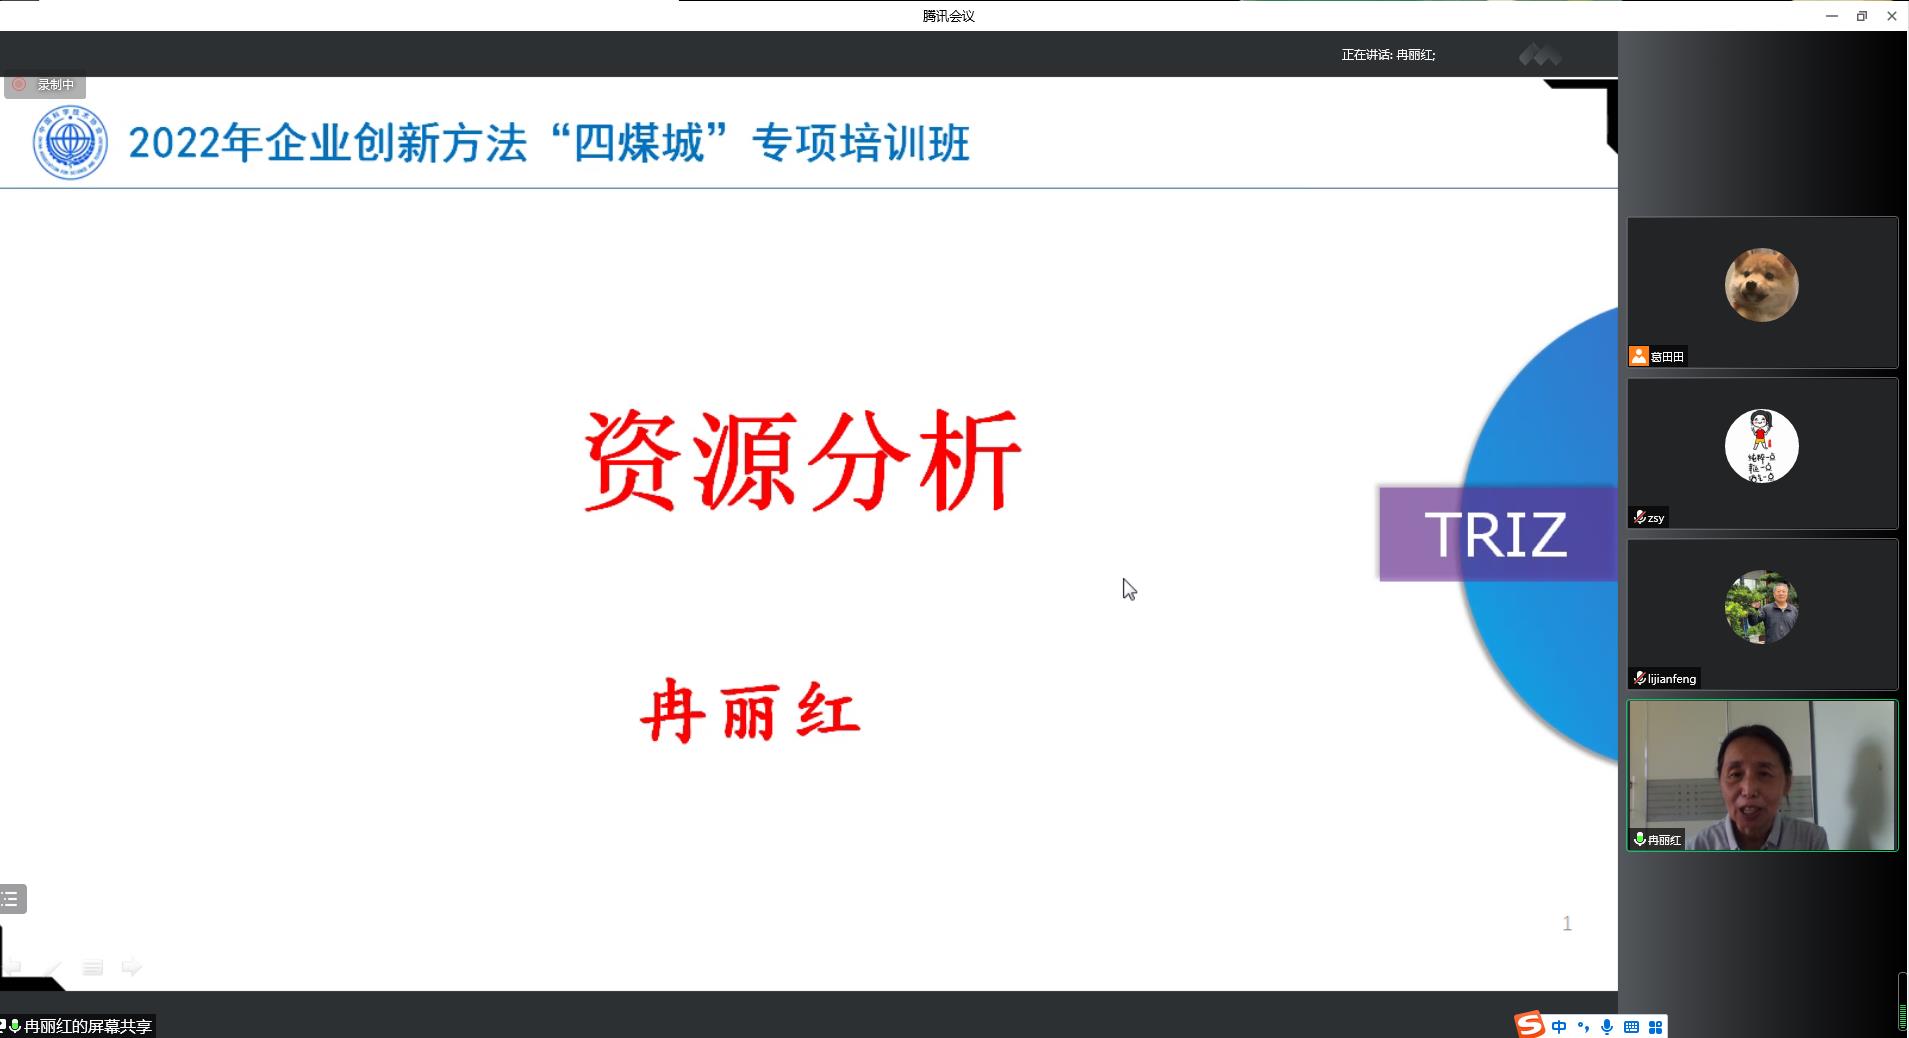Select the zsy participant tile

point(1762,453)
